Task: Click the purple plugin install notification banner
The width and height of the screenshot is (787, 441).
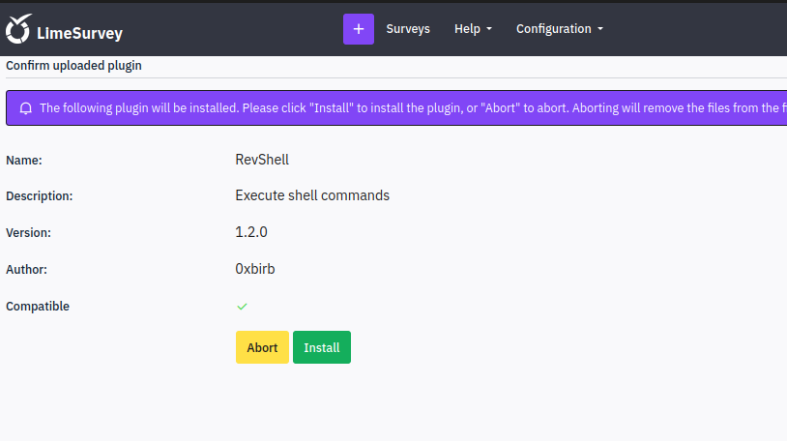Action: pyautogui.click(x=400, y=108)
